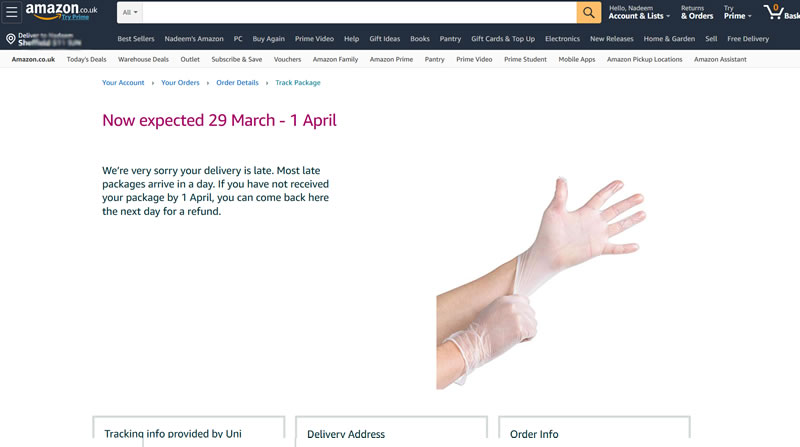Click the Amazon.co.uk logo
800x447 pixels.
point(61,10)
